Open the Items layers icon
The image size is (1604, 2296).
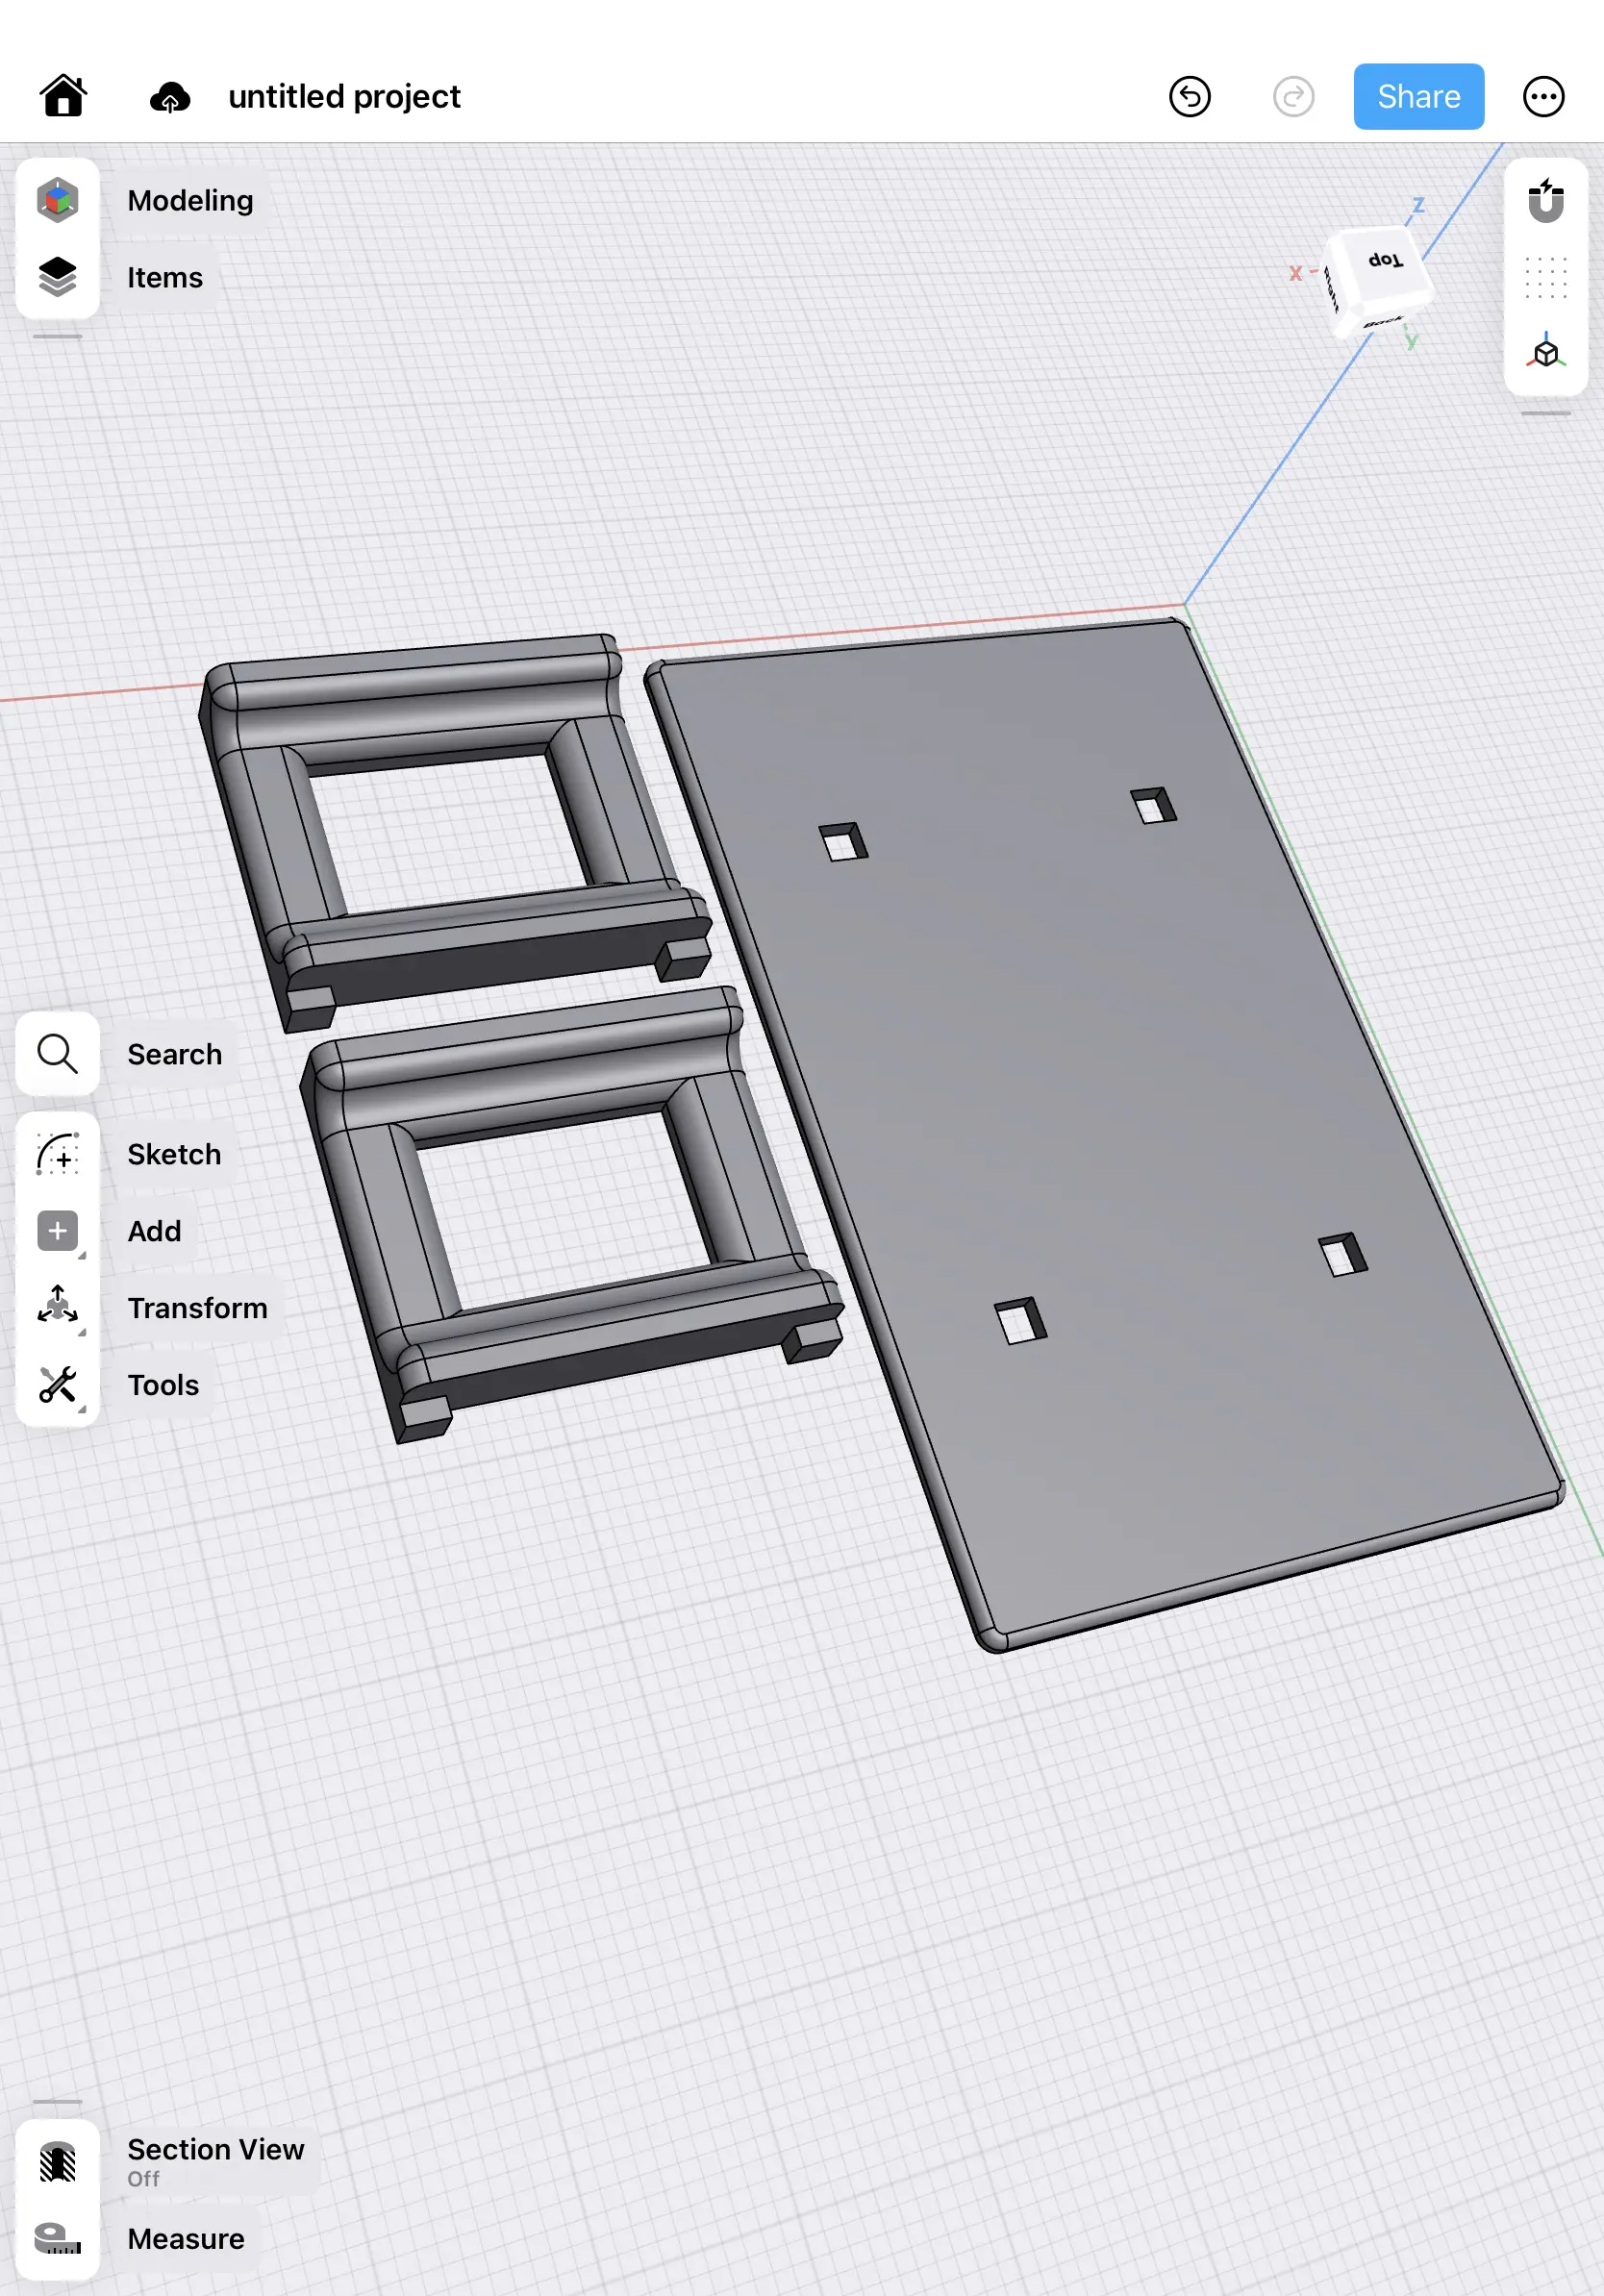coord(57,277)
